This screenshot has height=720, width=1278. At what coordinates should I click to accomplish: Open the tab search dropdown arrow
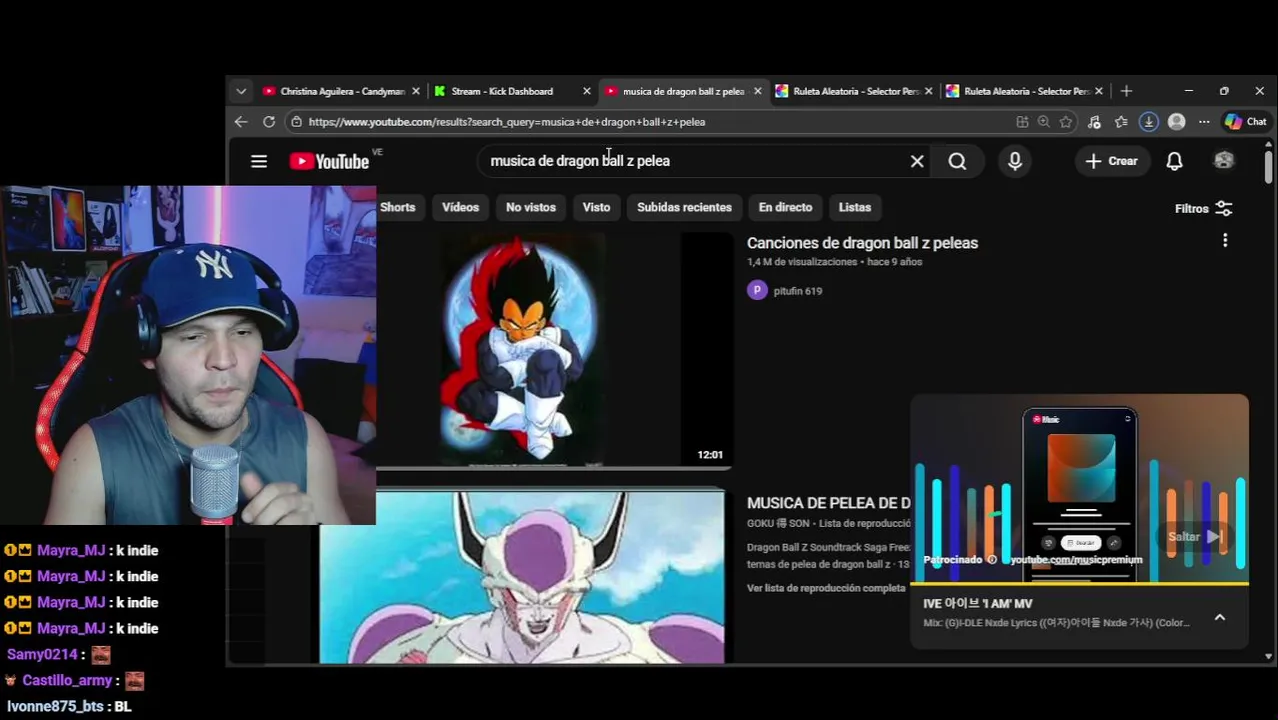[241, 91]
